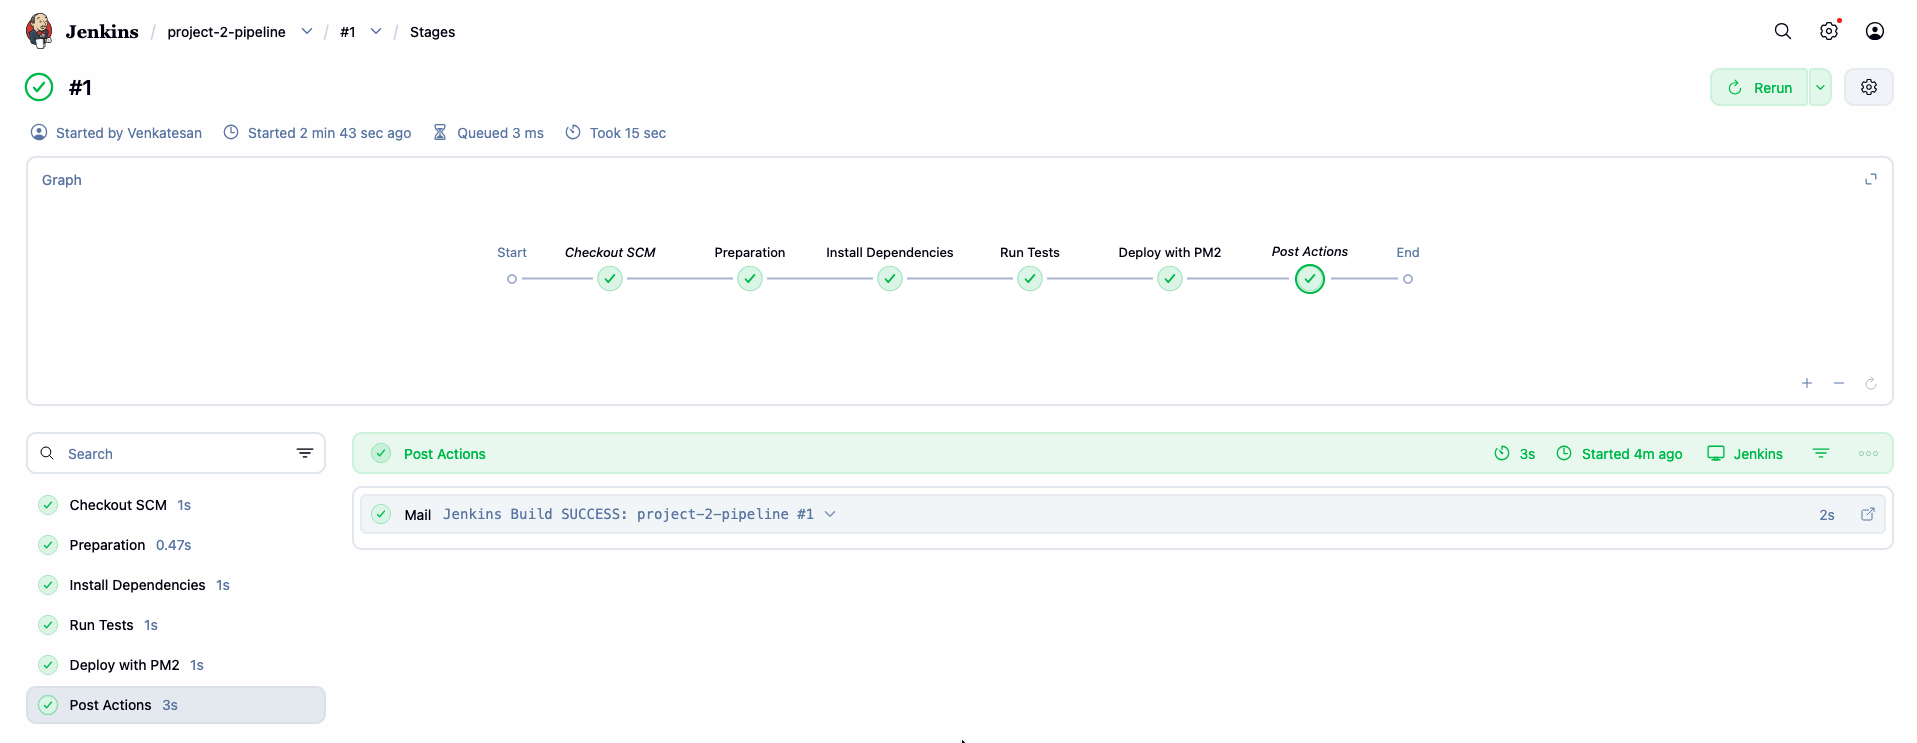Select Checkout SCM node in graph
The width and height of the screenshot is (1917, 743).
[x=610, y=279]
